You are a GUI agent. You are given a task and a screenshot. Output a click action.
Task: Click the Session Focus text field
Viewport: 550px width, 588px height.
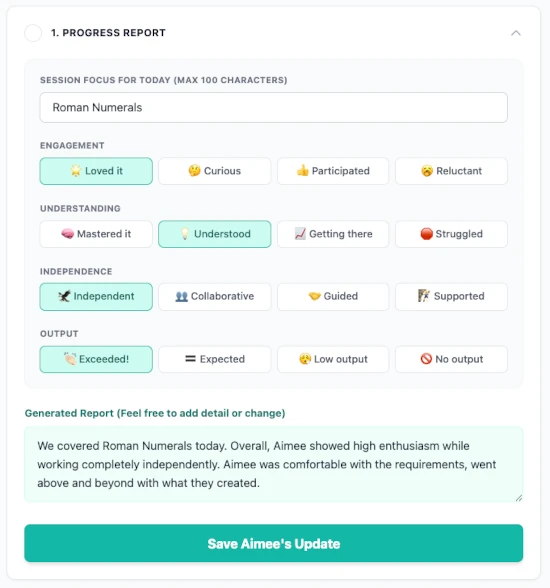click(274, 108)
